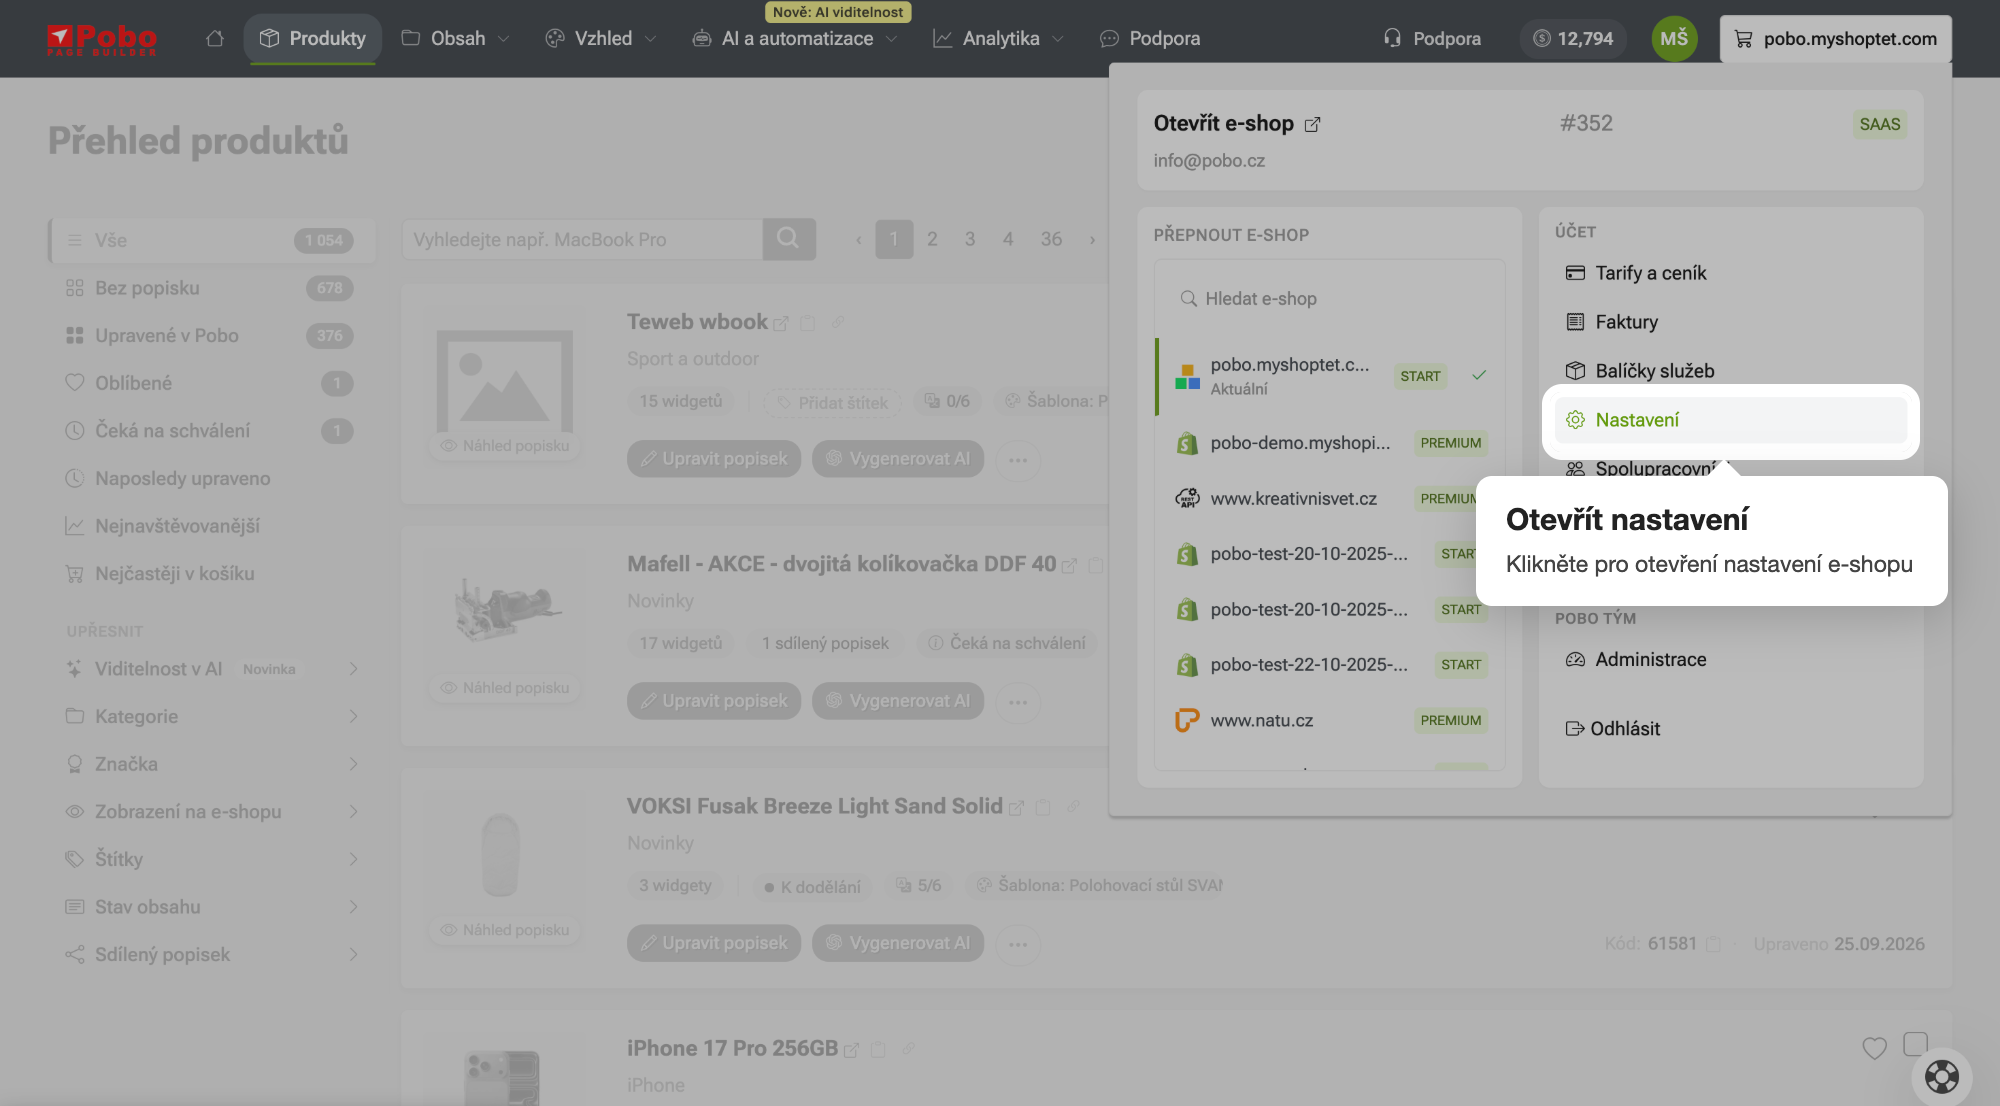The image size is (2000, 1106).
Task: Expand the Štítky filter
Action: point(212,859)
